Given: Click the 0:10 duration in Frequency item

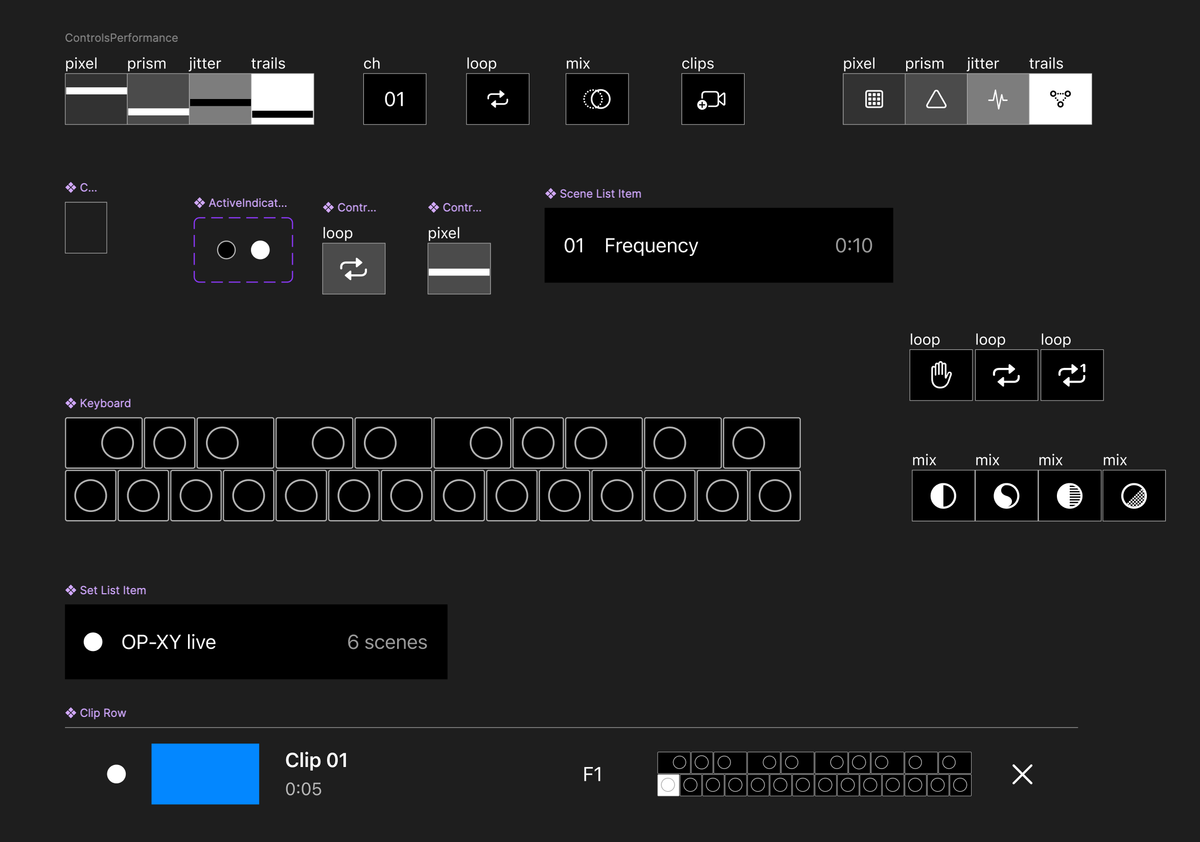Looking at the screenshot, I should 854,246.
